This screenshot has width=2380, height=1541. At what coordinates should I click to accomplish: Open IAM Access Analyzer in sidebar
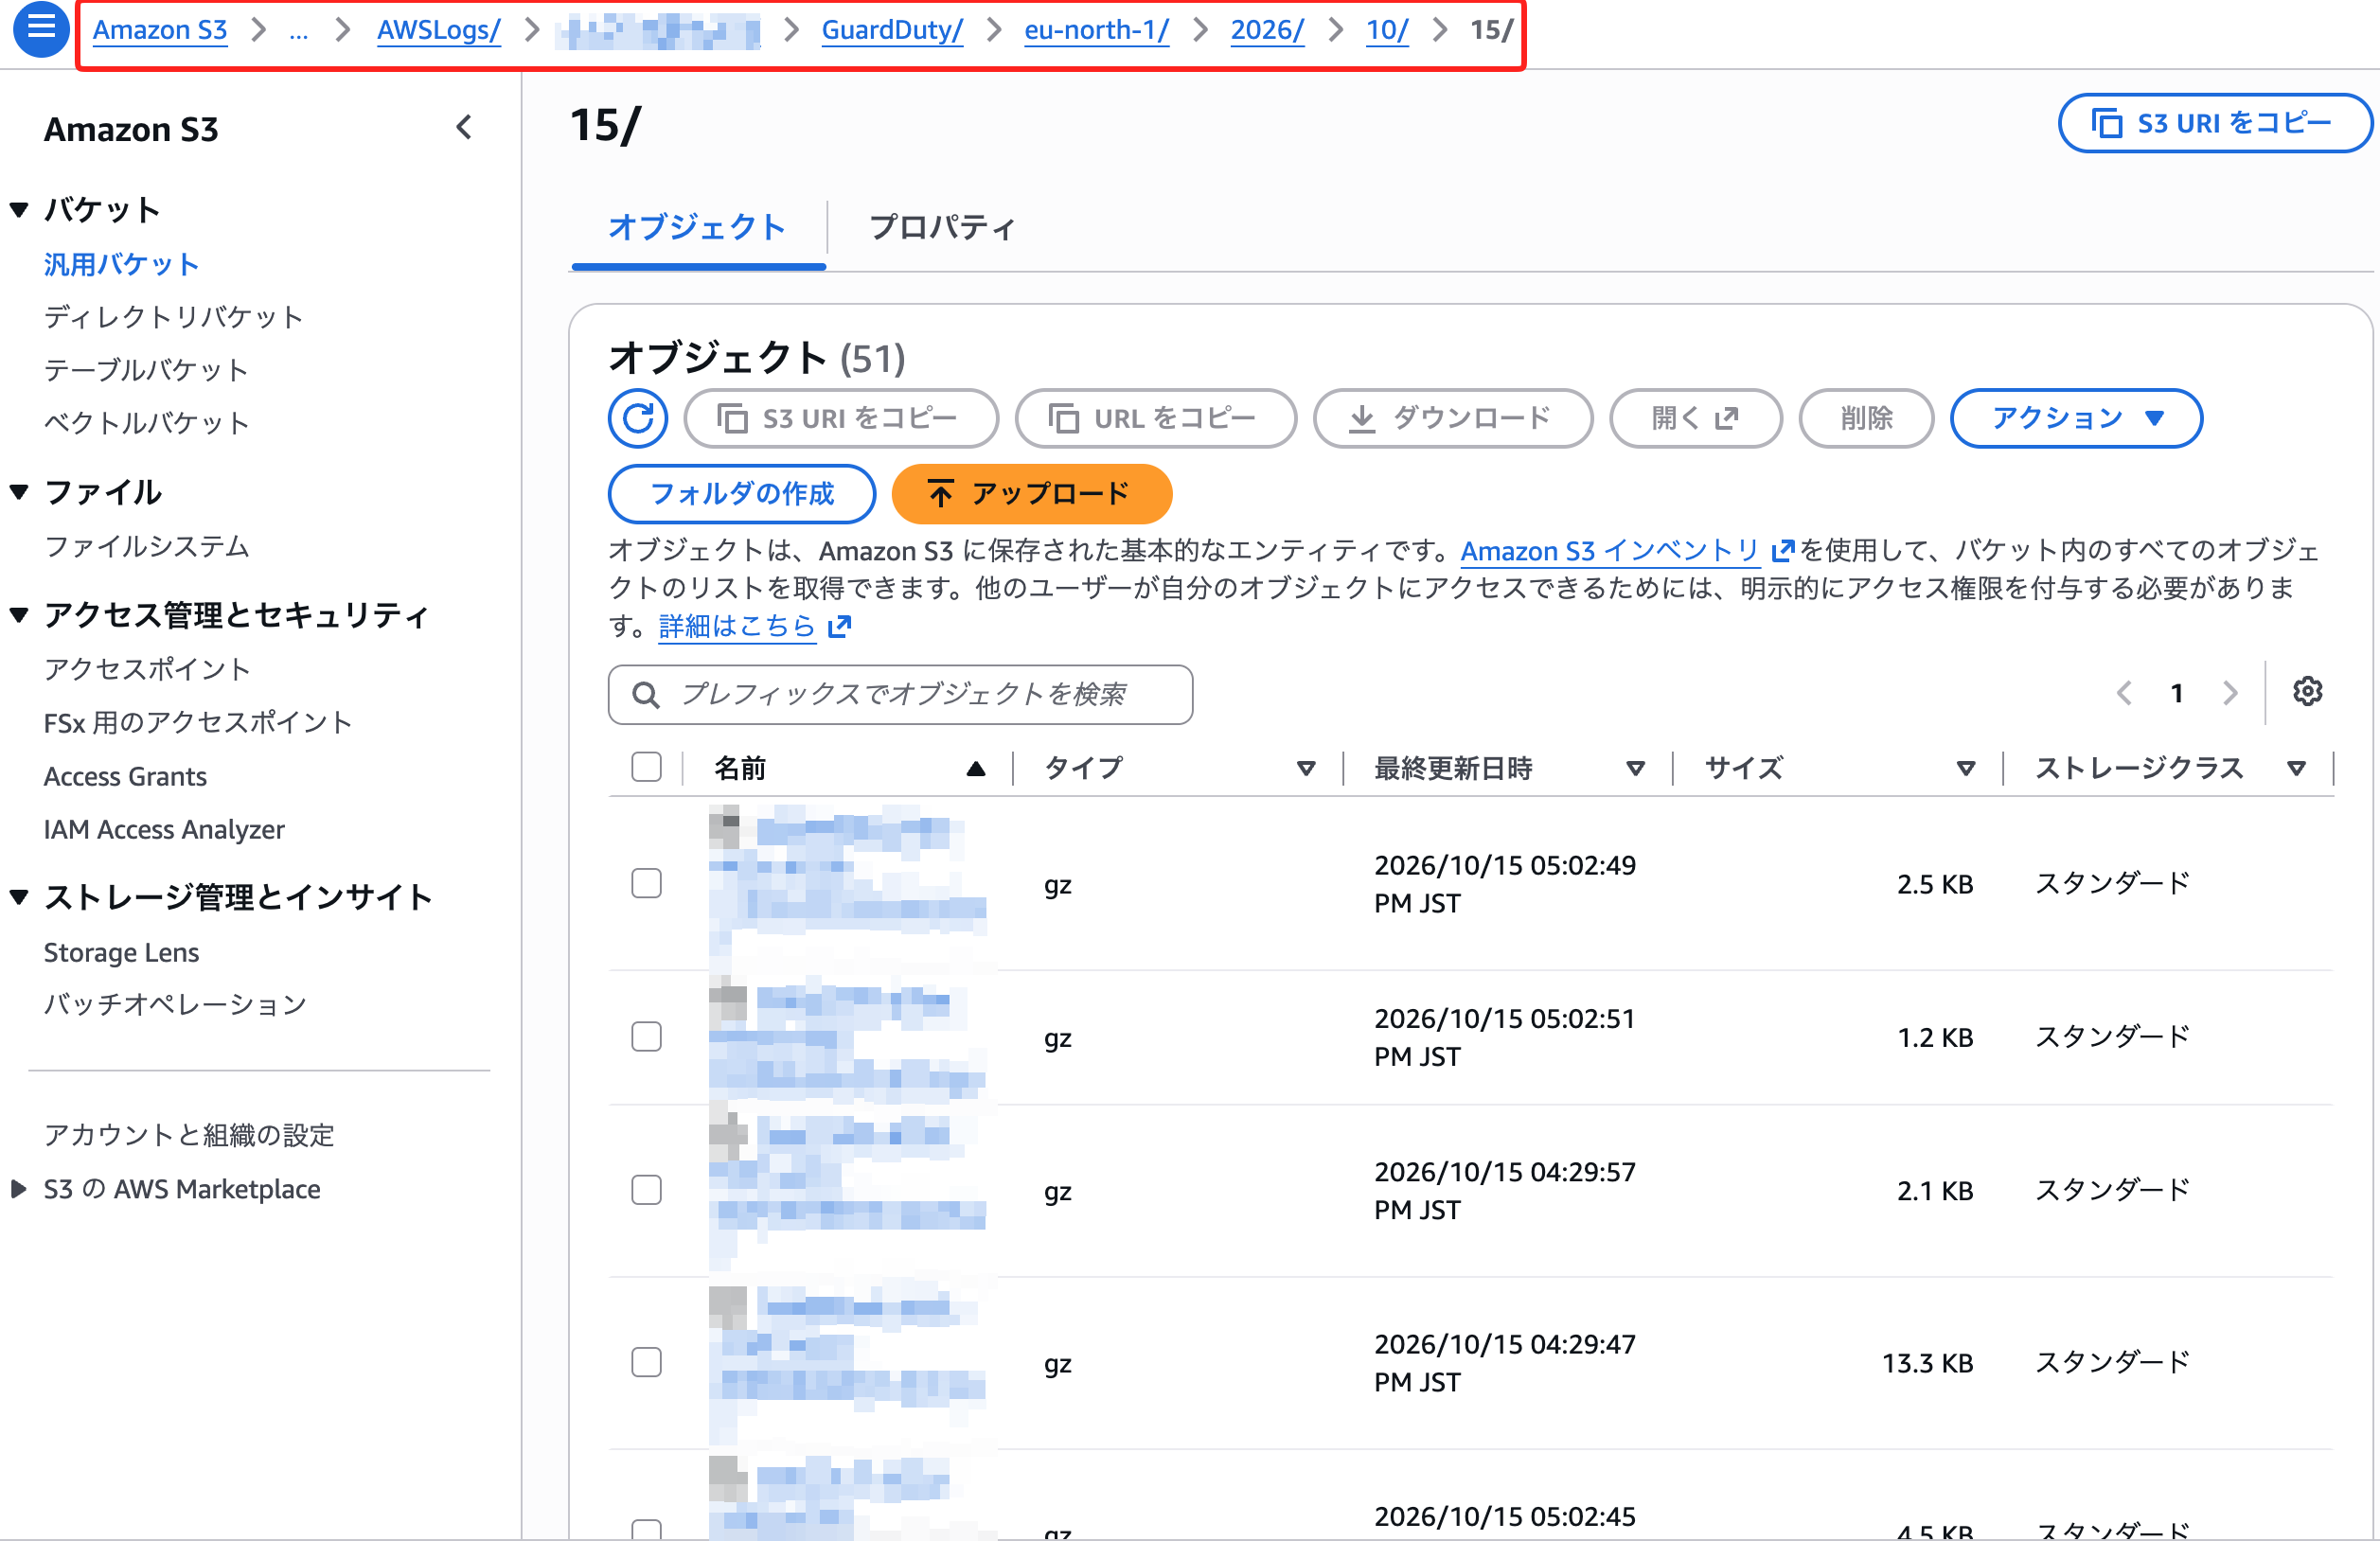pyautogui.click(x=164, y=829)
